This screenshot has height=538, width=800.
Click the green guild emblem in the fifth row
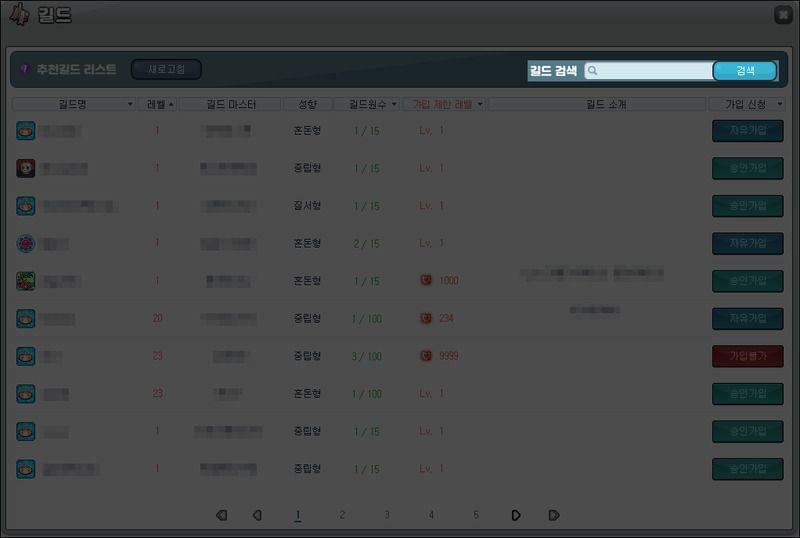click(26, 281)
